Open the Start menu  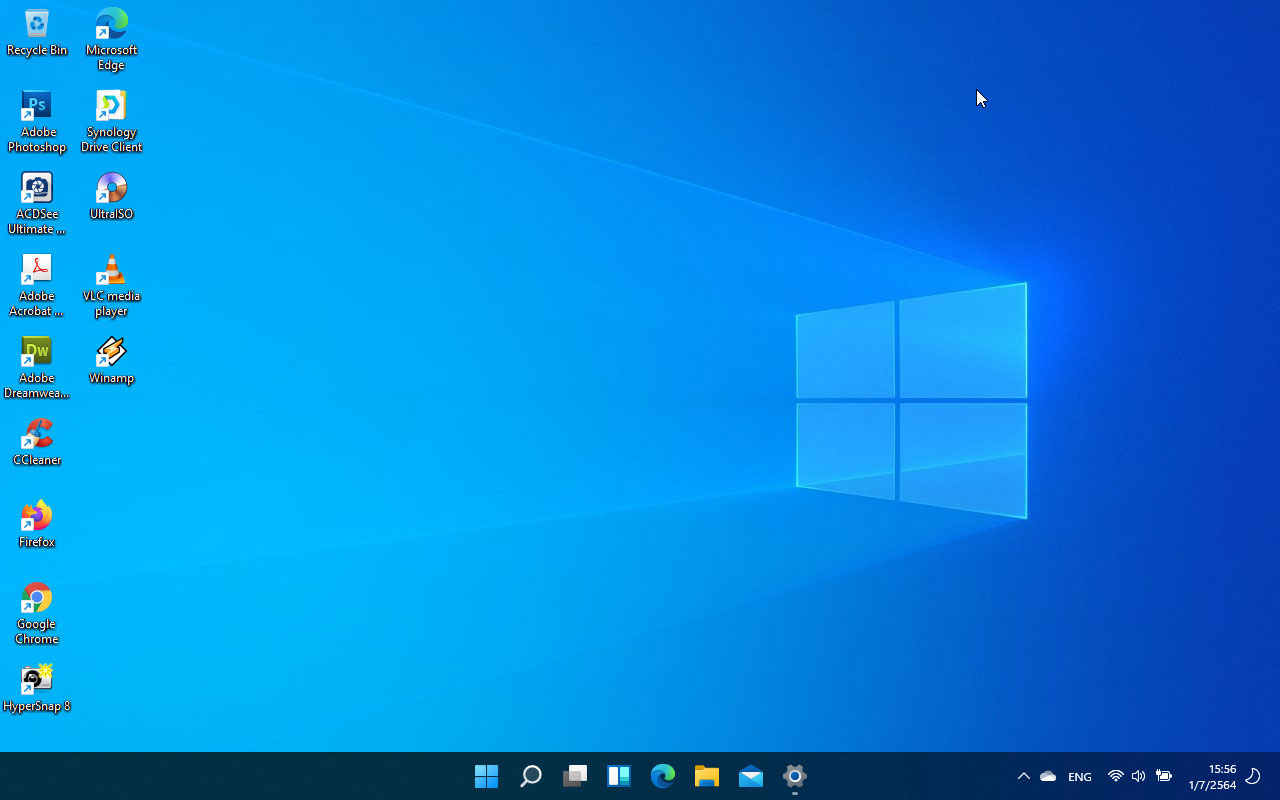(x=486, y=775)
